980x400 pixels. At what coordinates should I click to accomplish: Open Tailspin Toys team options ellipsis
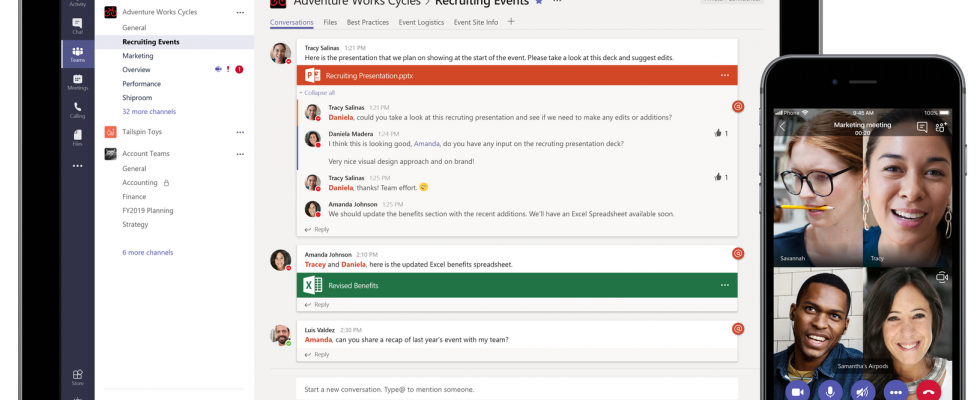240,132
